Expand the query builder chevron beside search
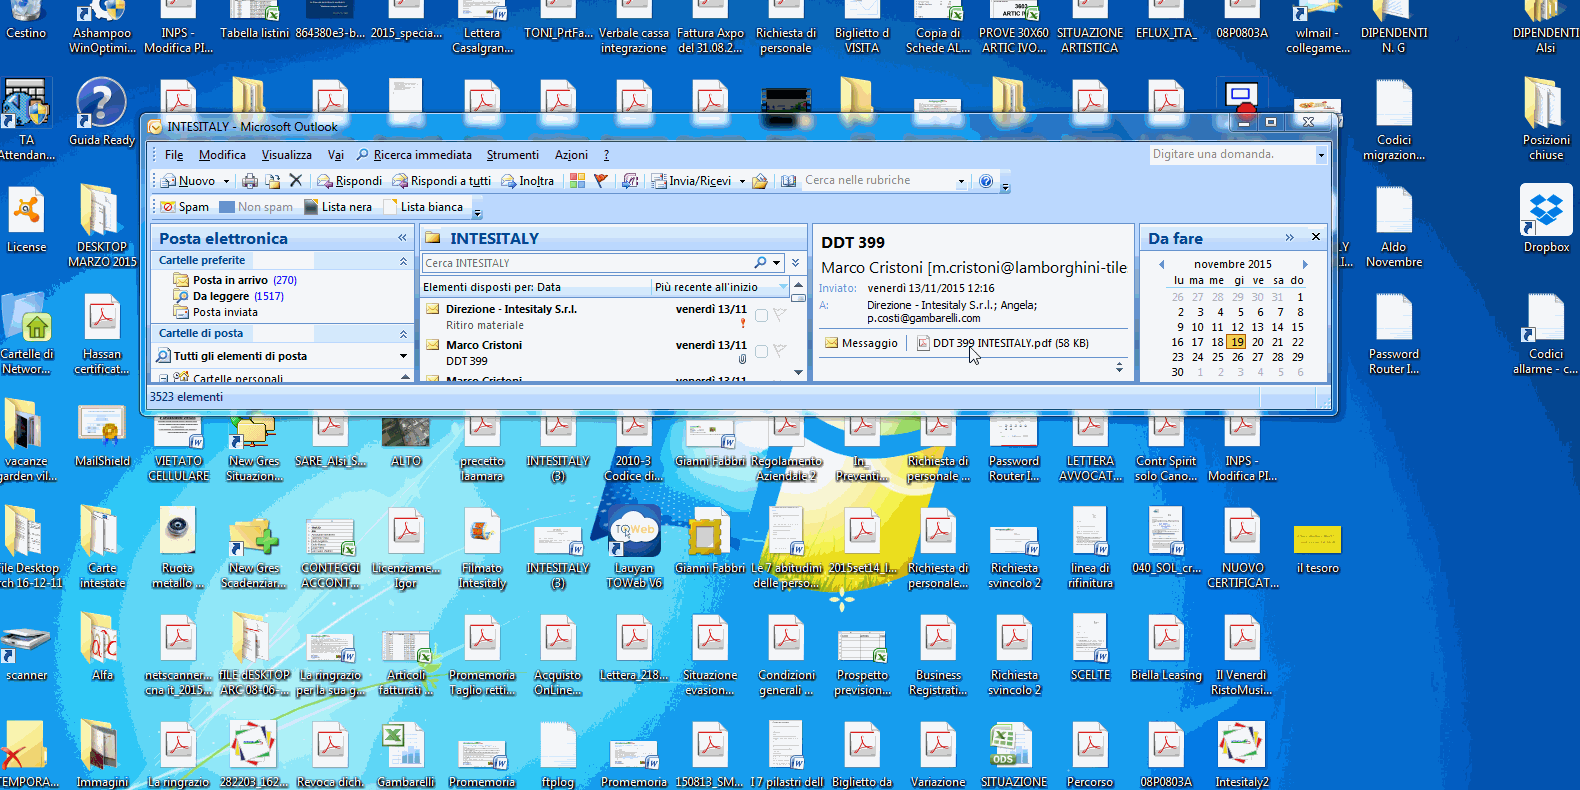 pos(795,263)
